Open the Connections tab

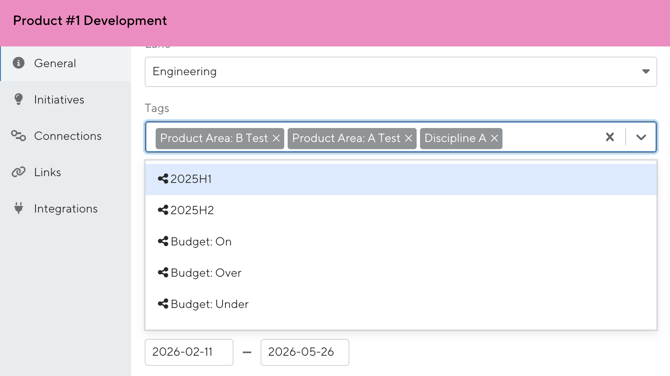pos(65,136)
